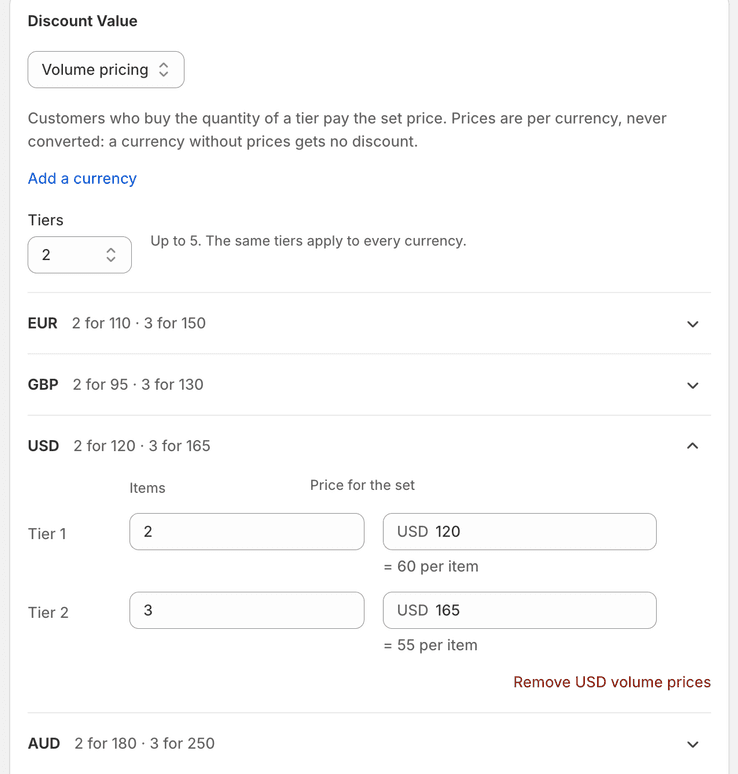
Task: Click the 'Up to 5' tiers help text
Action: click(309, 241)
